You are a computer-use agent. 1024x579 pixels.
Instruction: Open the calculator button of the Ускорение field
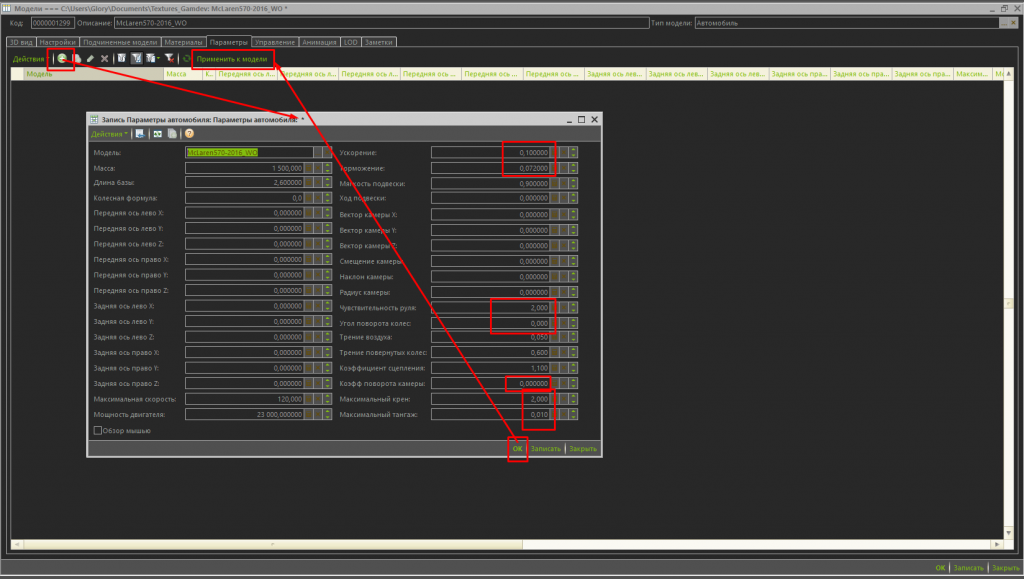click(554, 152)
